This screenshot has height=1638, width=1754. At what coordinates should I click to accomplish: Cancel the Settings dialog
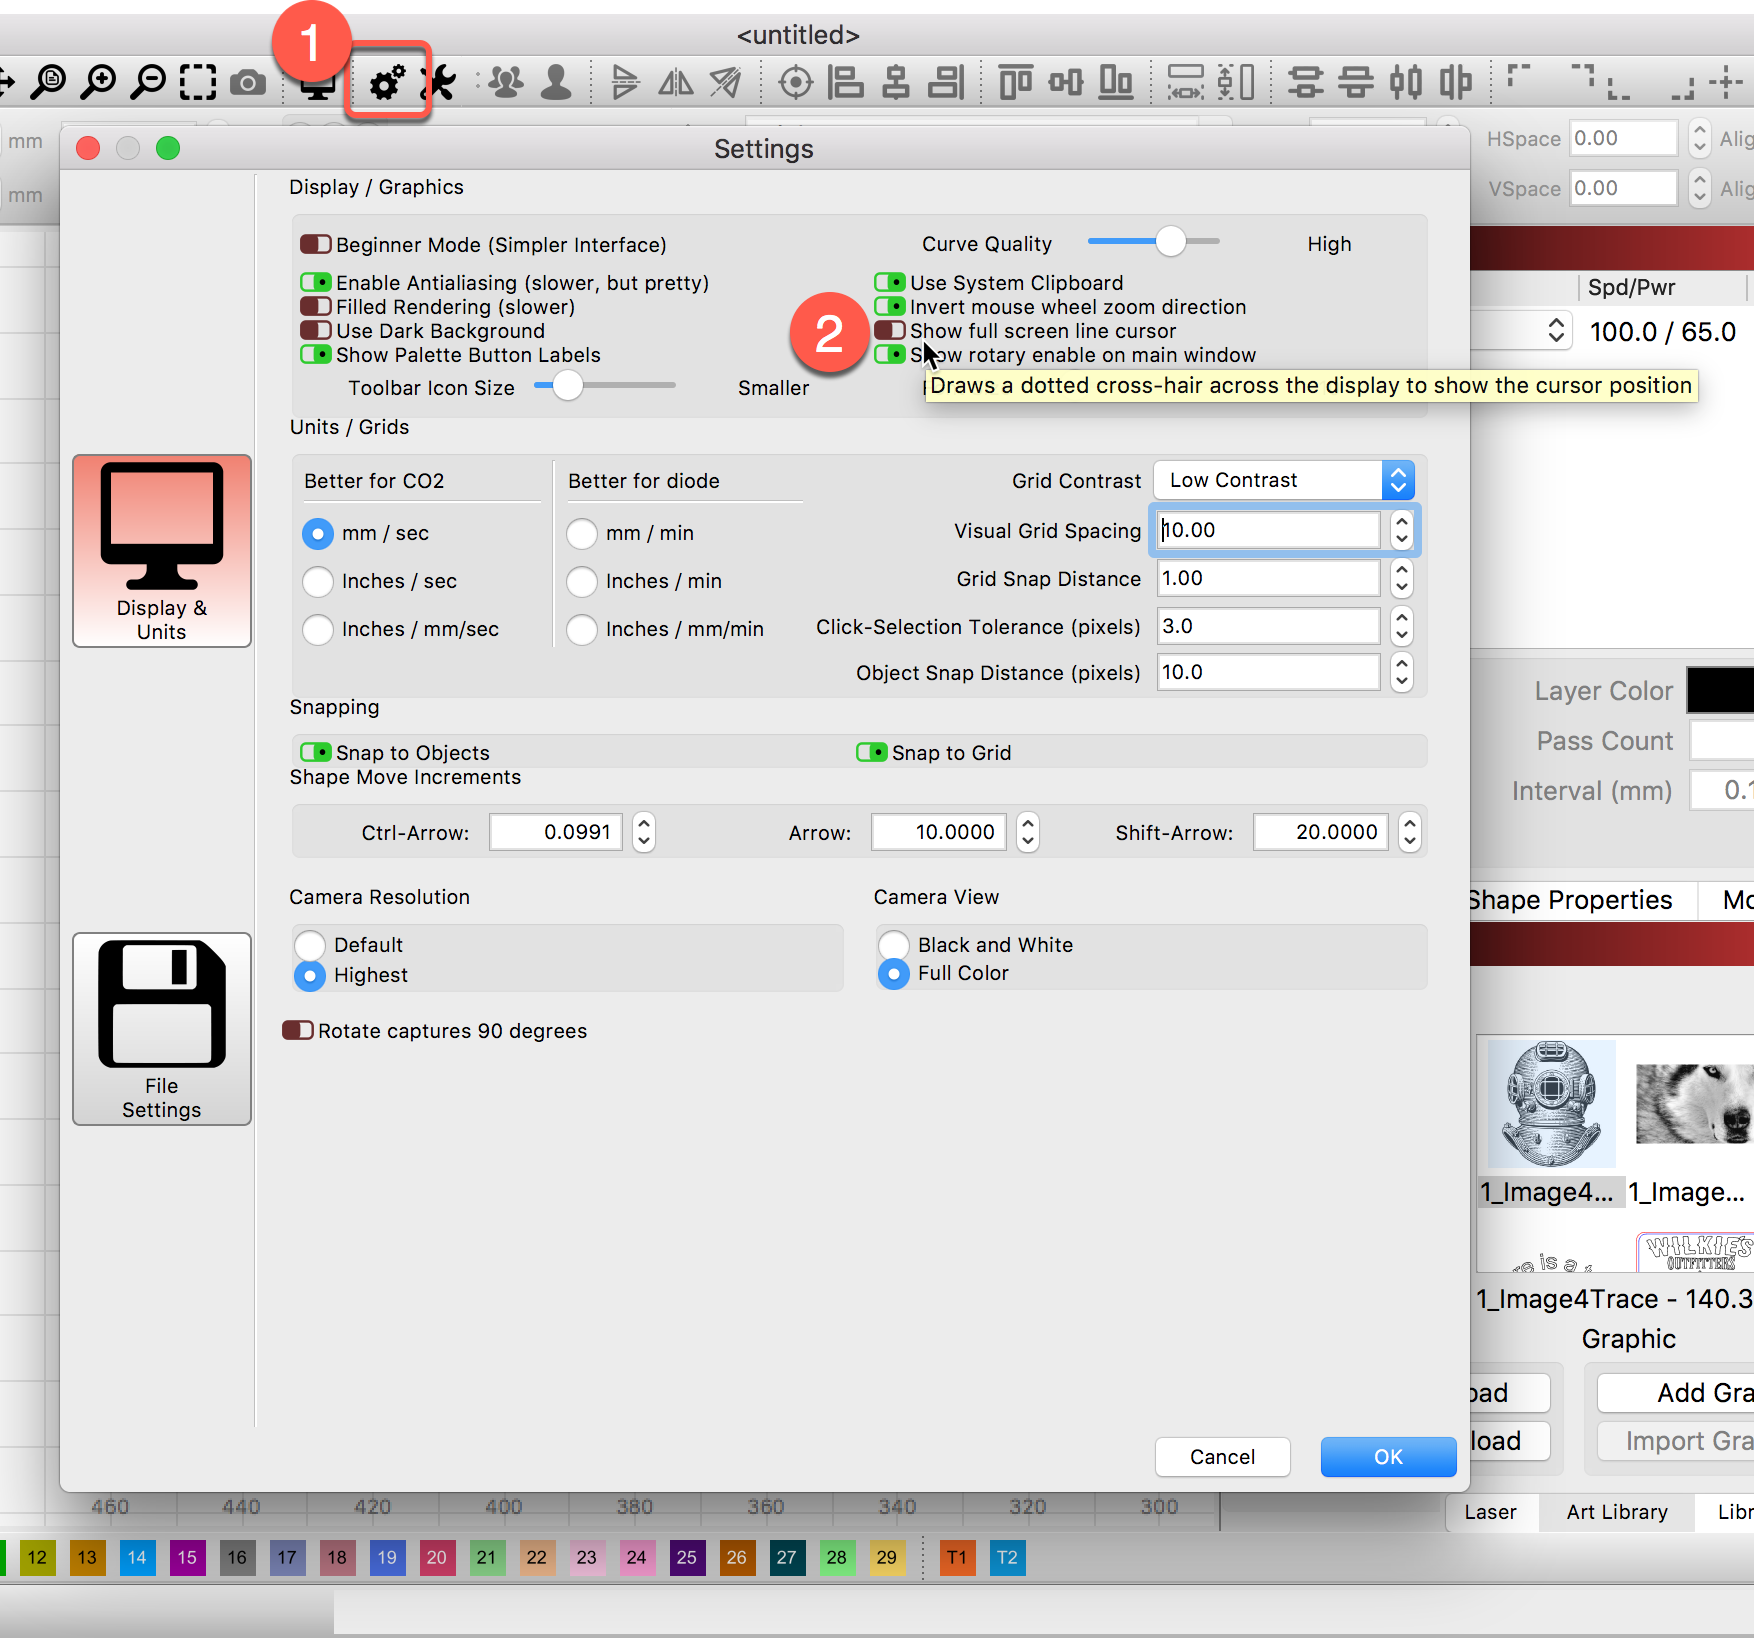[x=1222, y=1457]
